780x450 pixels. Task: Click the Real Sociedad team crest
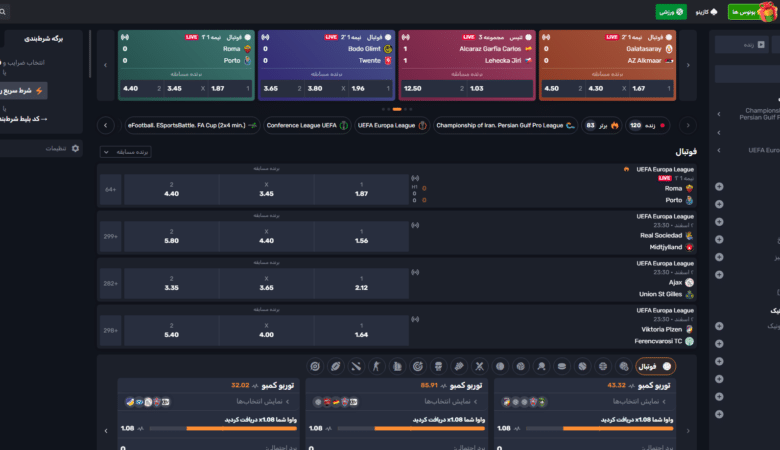(x=689, y=235)
